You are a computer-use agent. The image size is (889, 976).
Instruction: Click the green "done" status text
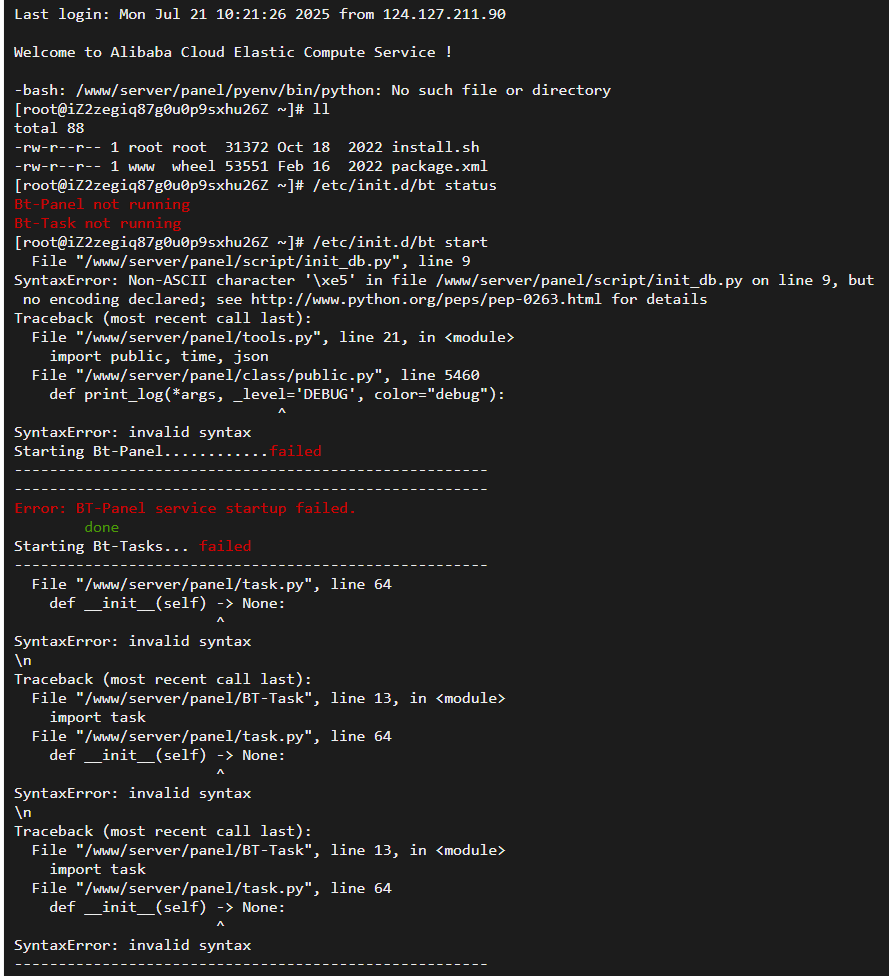pos(101,527)
